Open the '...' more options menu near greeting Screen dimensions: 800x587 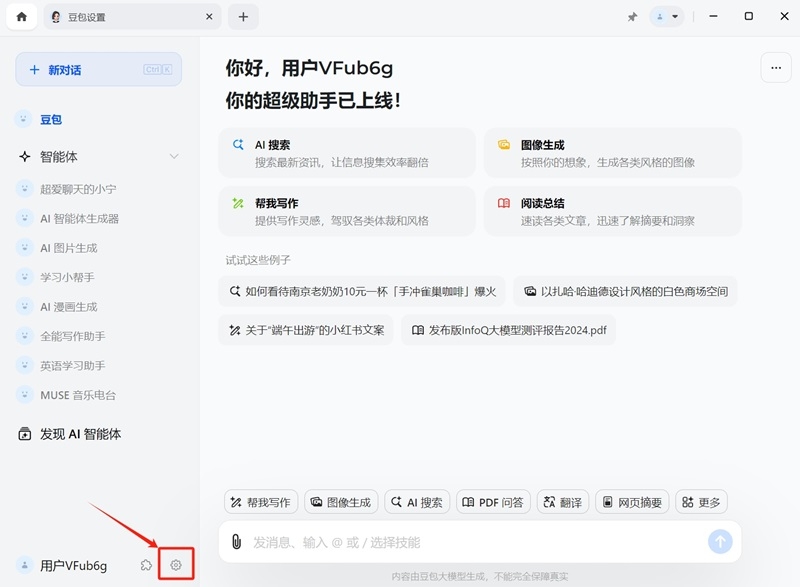tap(775, 67)
